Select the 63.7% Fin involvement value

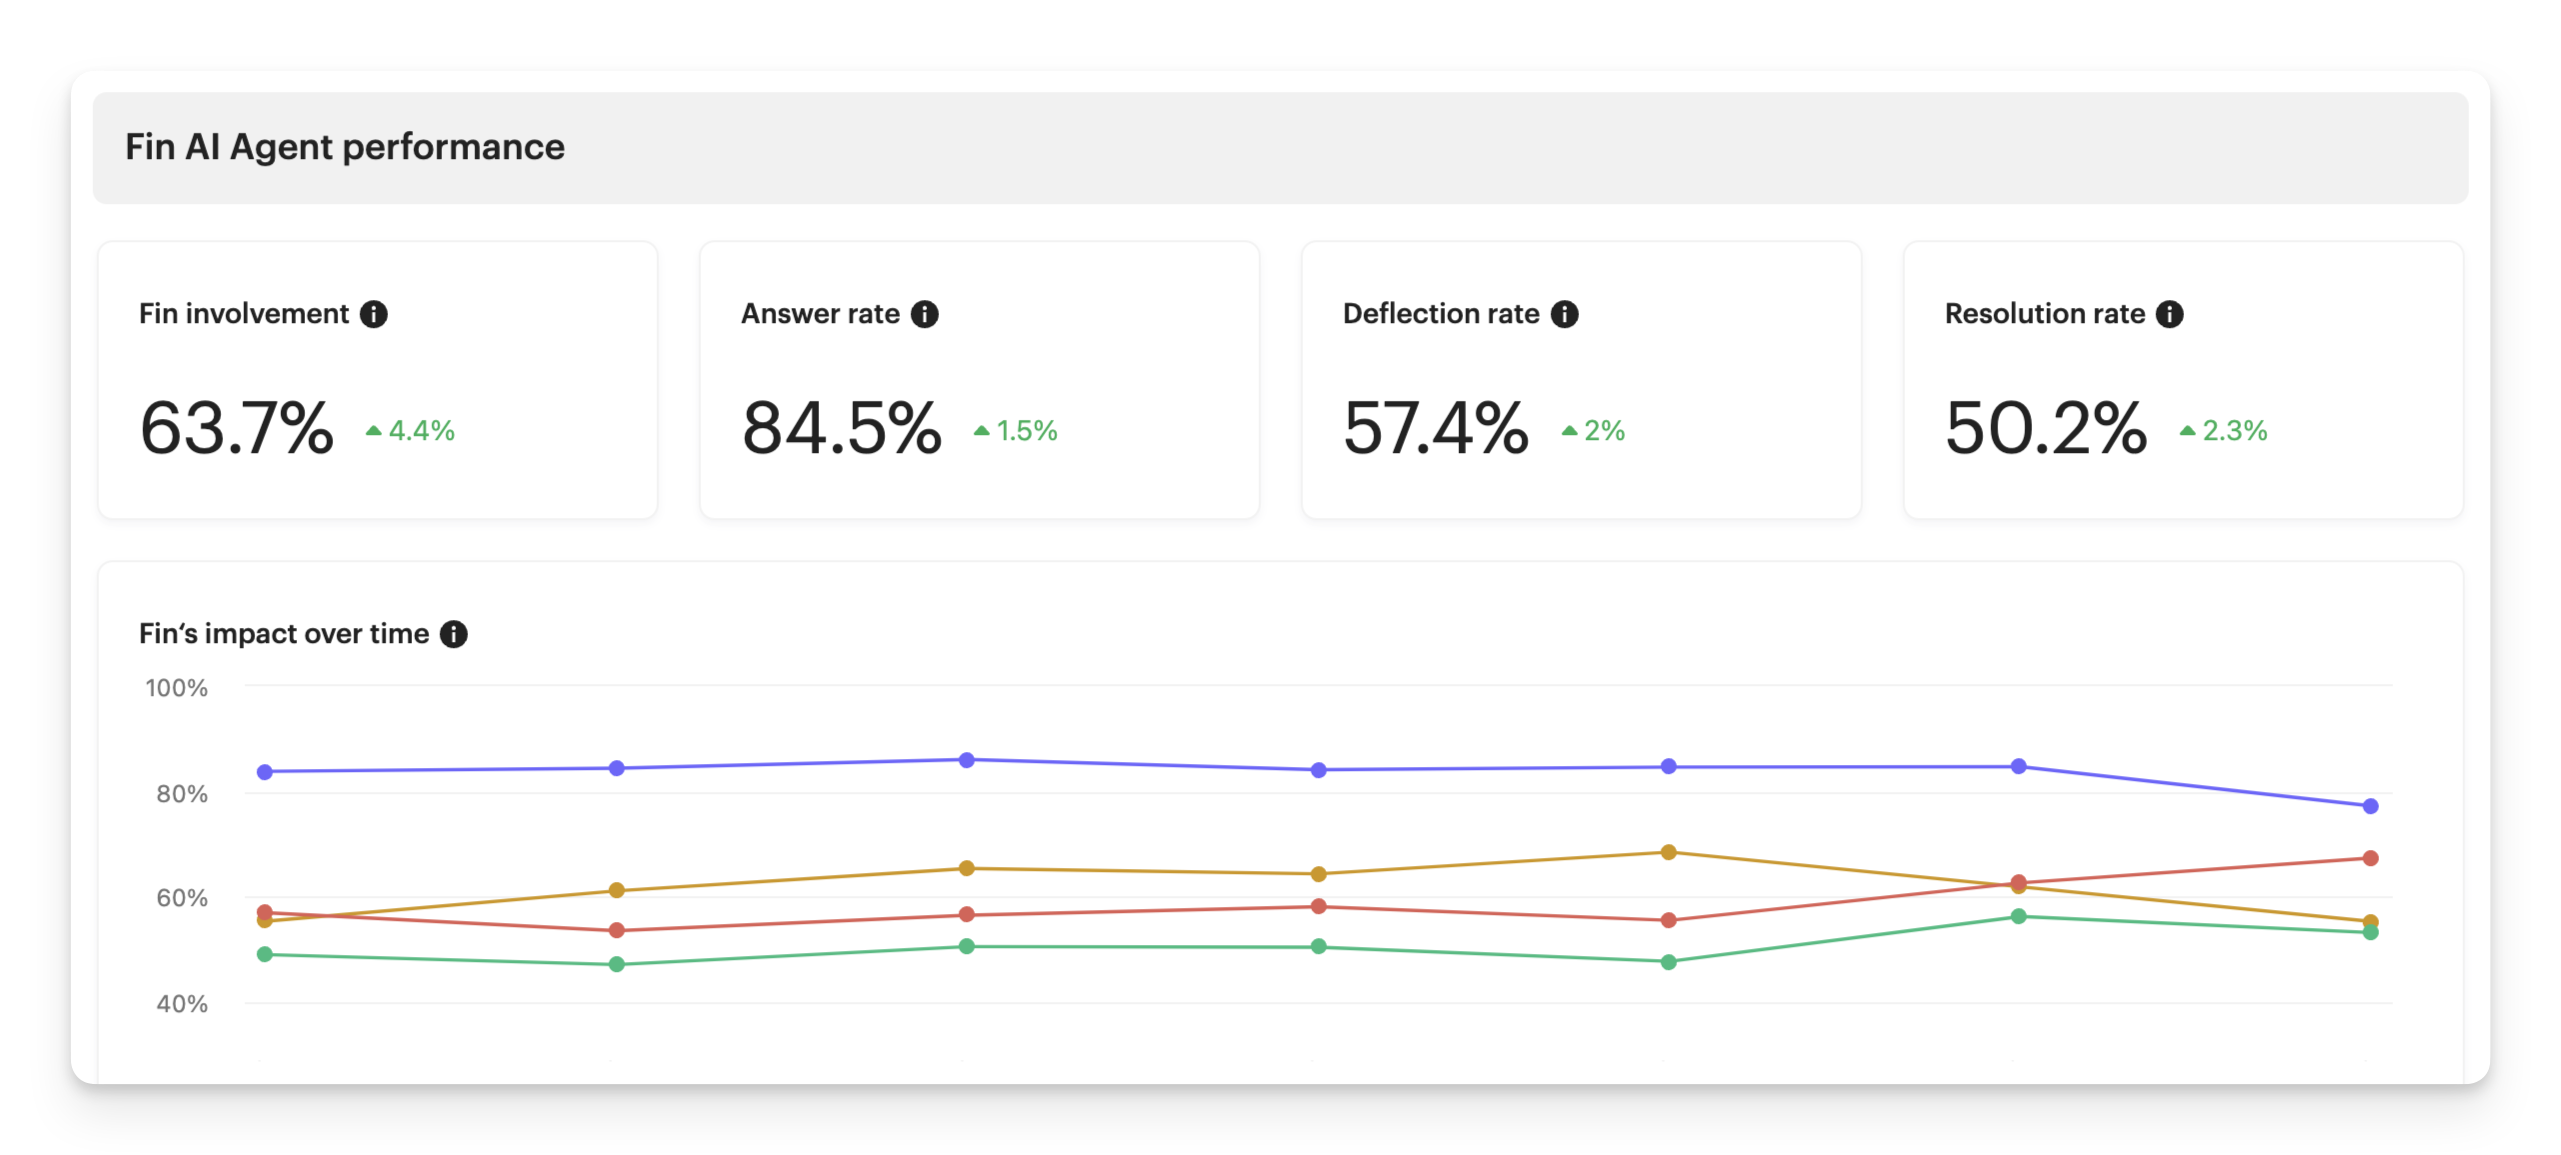tap(237, 428)
